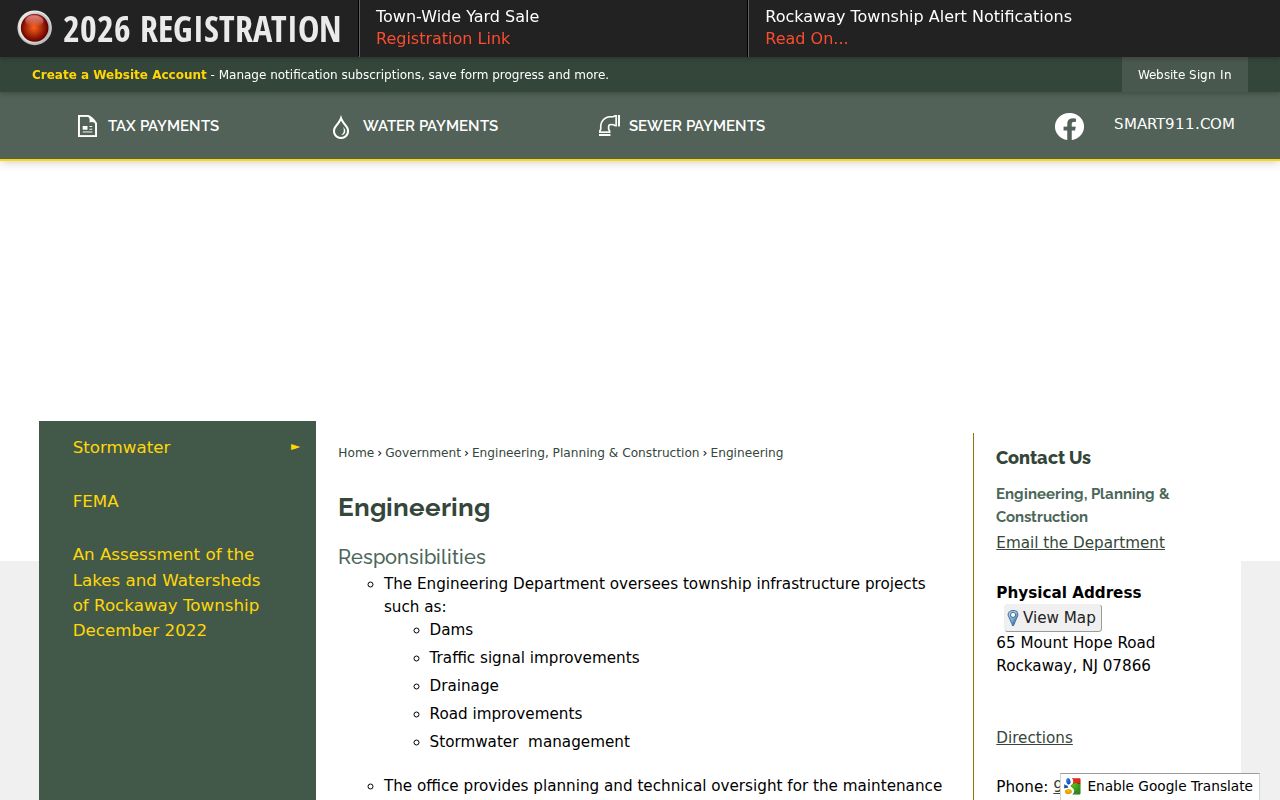Image resolution: width=1280 pixels, height=800 pixels.
Task: Open the Facebook page icon
Action: click(1069, 126)
